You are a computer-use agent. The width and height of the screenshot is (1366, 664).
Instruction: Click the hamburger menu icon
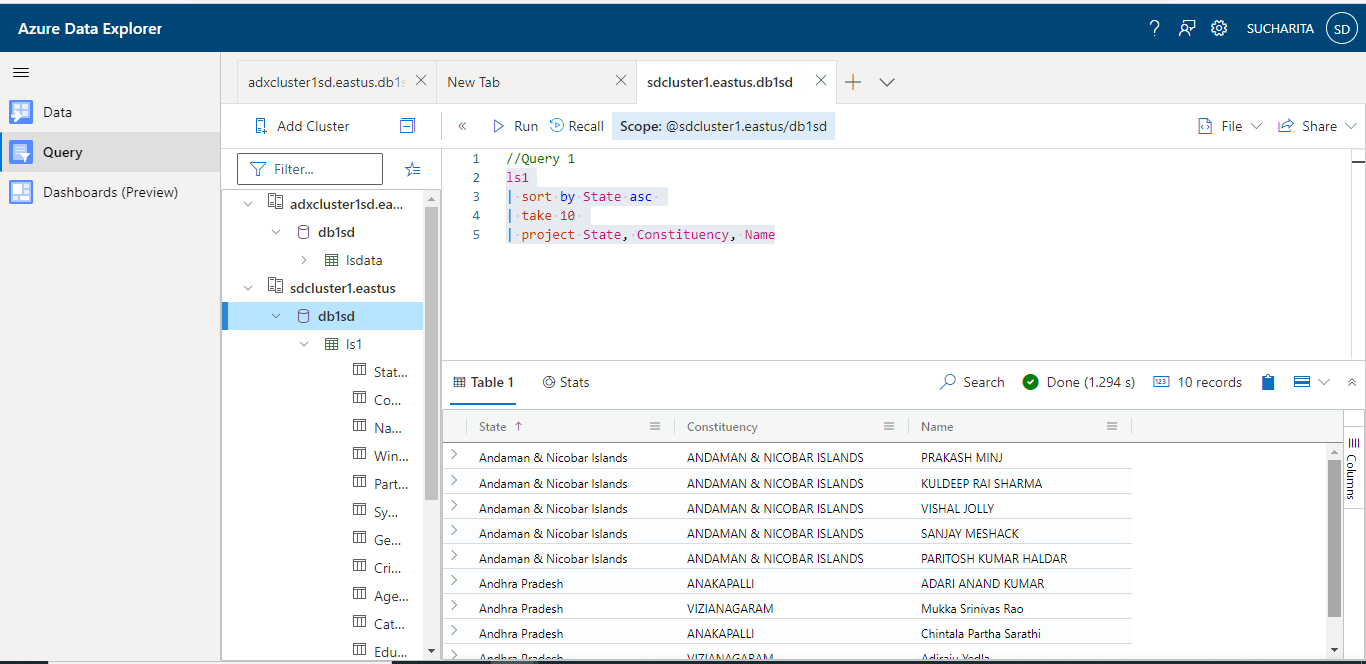pyautogui.click(x=21, y=72)
